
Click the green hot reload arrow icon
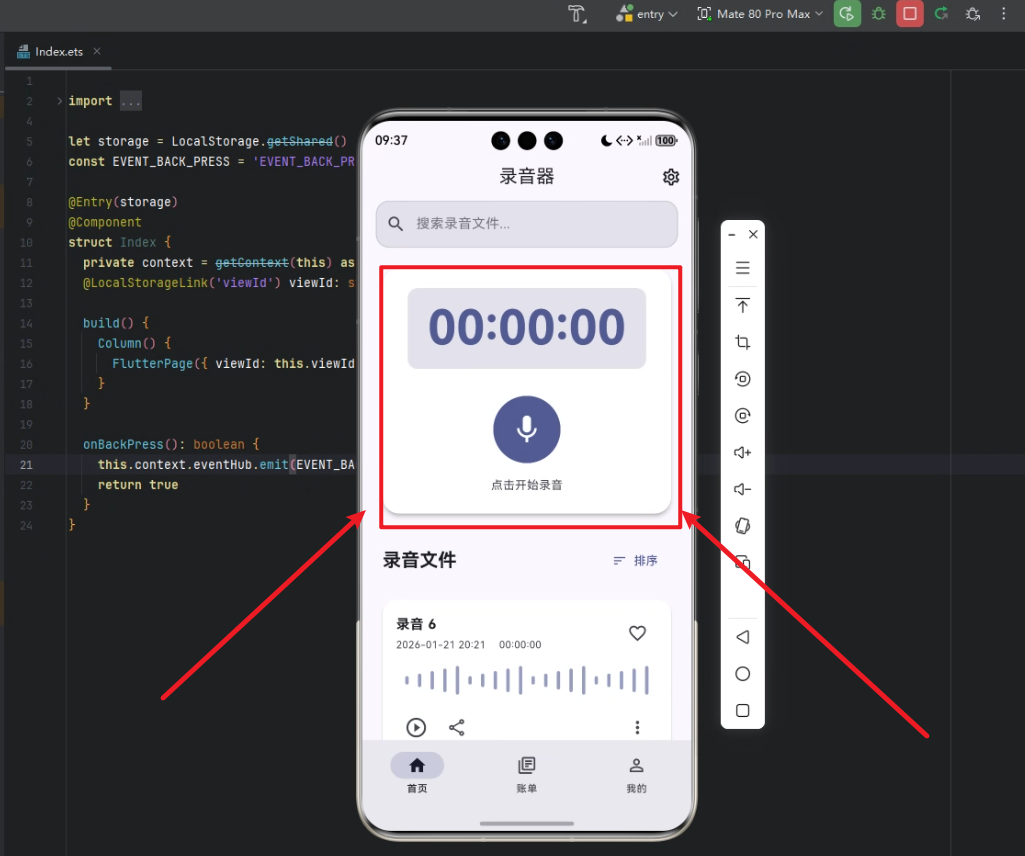pyautogui.click(x=941, y=14)
